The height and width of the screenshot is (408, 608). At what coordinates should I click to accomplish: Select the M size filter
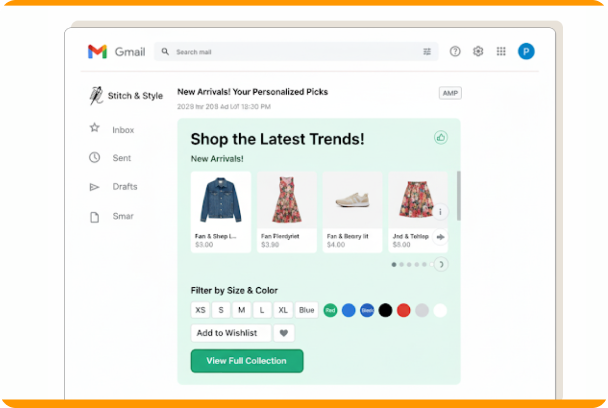coord(242,310)
